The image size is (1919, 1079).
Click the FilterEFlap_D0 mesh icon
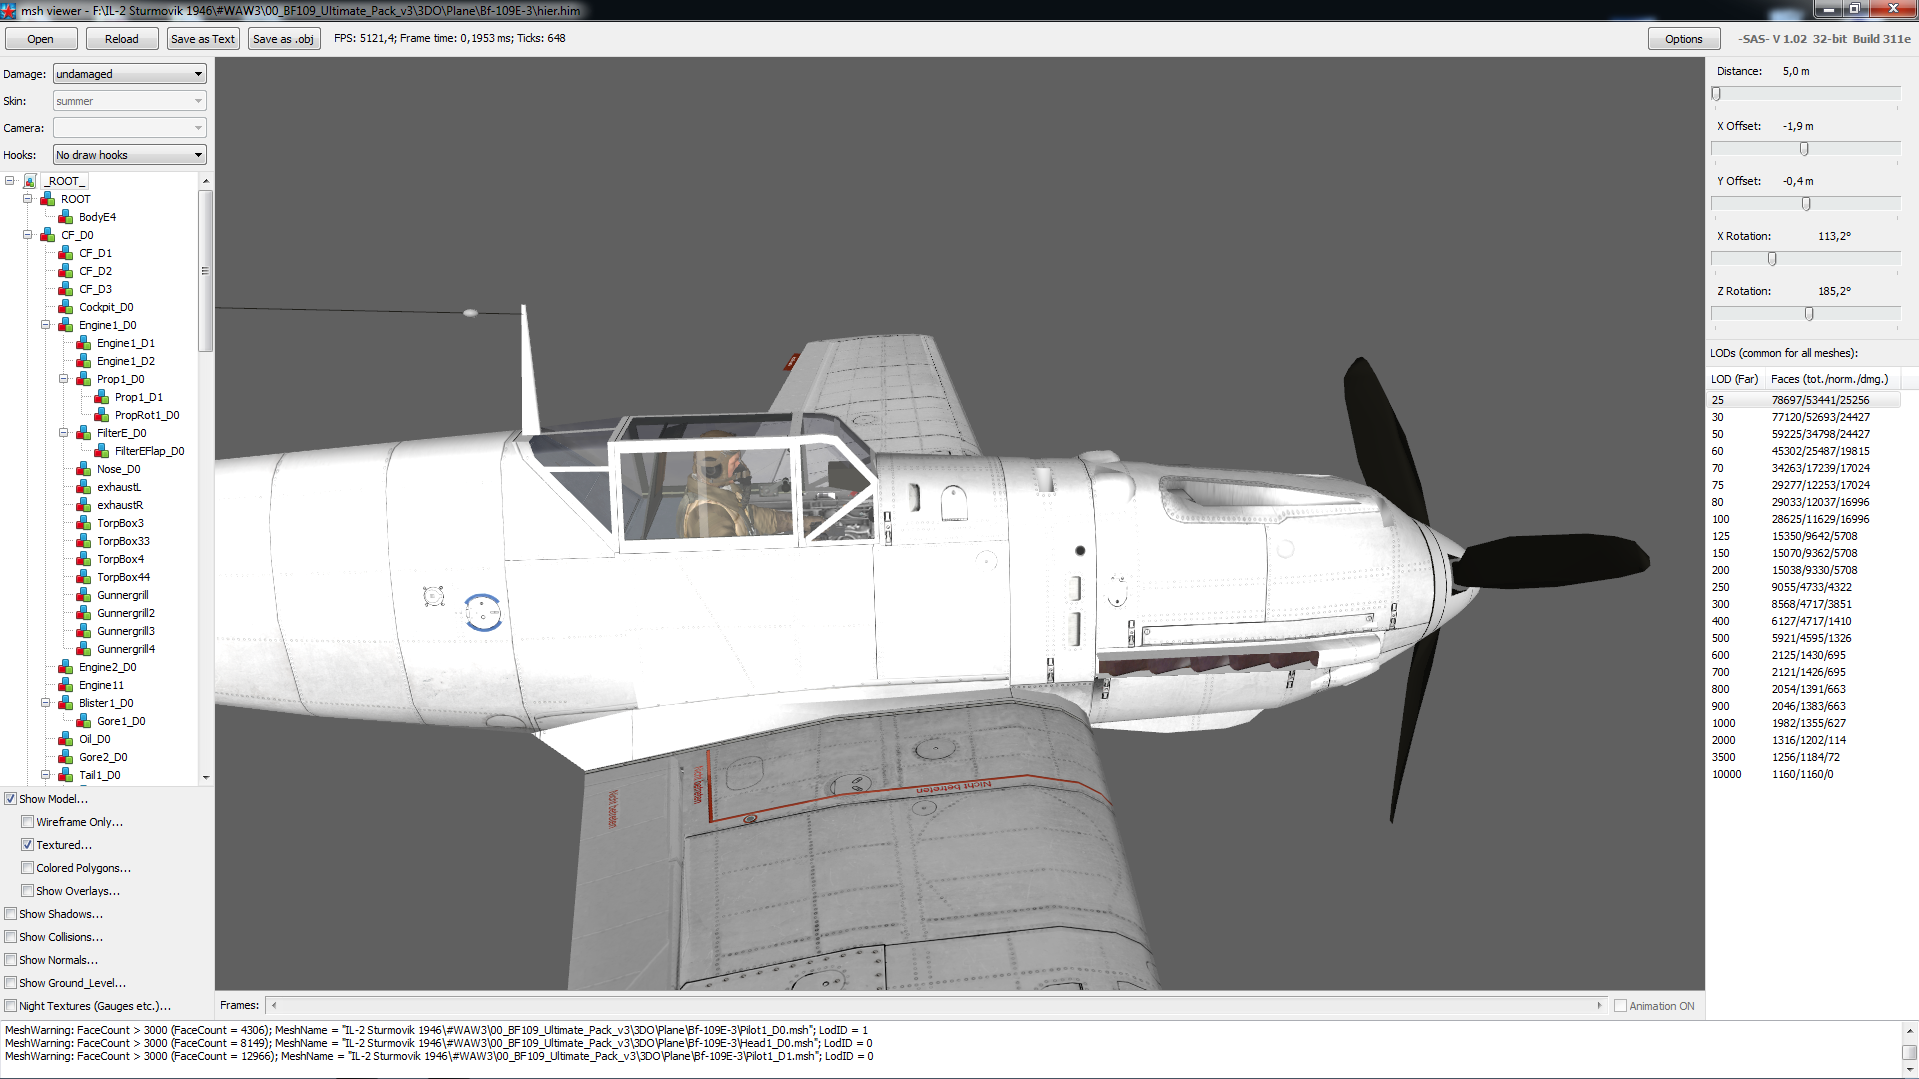pyautogui.click(x=101, y=451)
